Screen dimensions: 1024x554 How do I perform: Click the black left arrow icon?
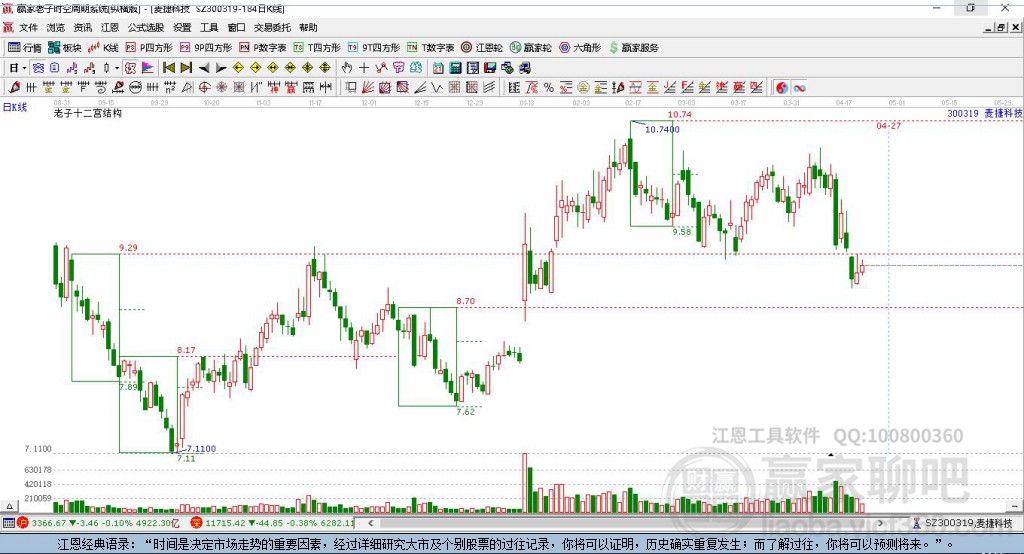204,67
